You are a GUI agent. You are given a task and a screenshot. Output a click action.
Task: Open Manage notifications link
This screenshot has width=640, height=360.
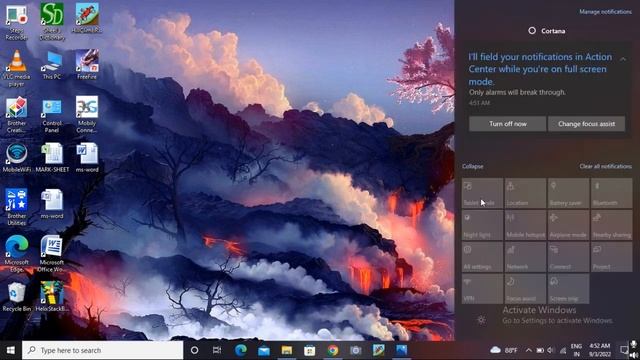tap(605, 12)
